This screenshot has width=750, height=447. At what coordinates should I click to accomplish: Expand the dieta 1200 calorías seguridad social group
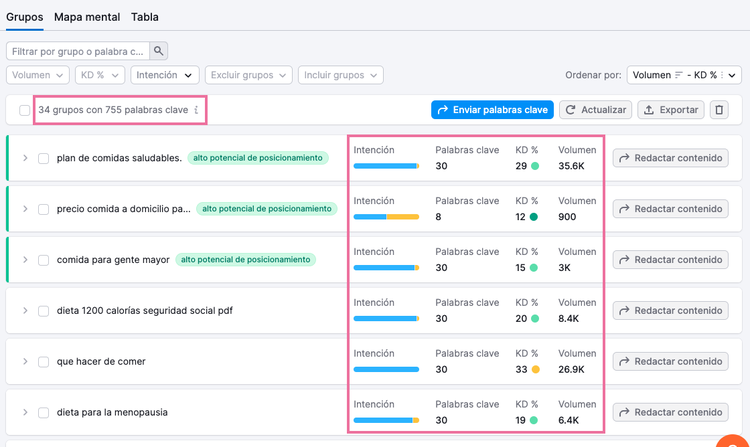25,311
